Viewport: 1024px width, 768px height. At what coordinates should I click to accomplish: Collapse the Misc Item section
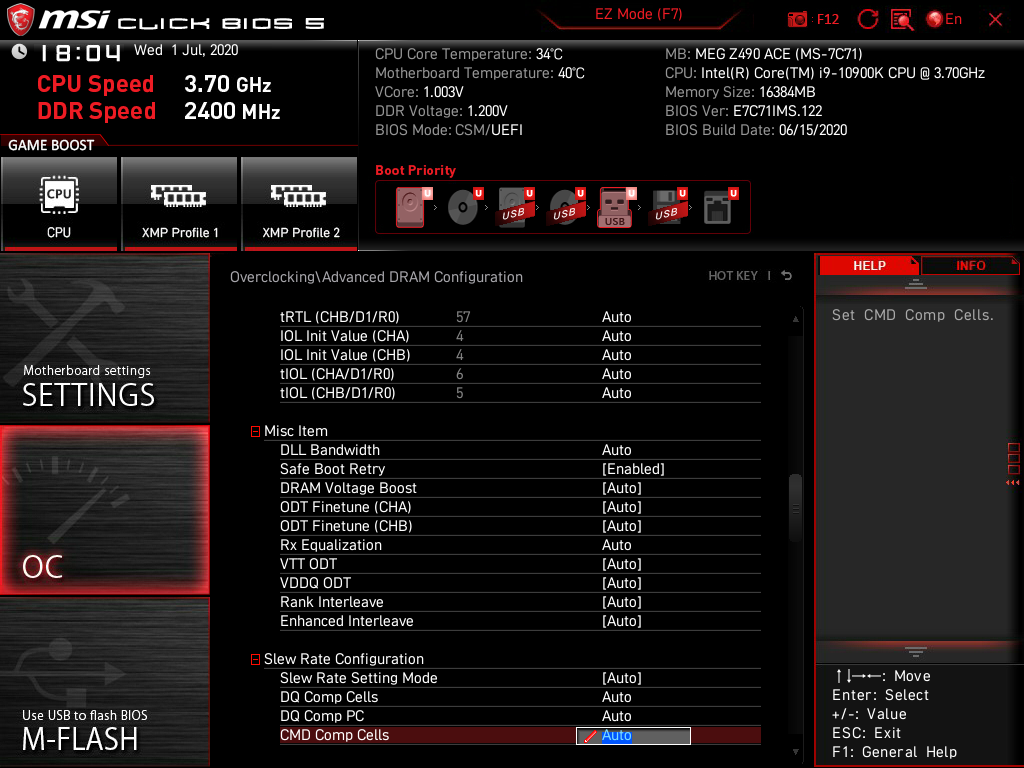tap(255, 430)
